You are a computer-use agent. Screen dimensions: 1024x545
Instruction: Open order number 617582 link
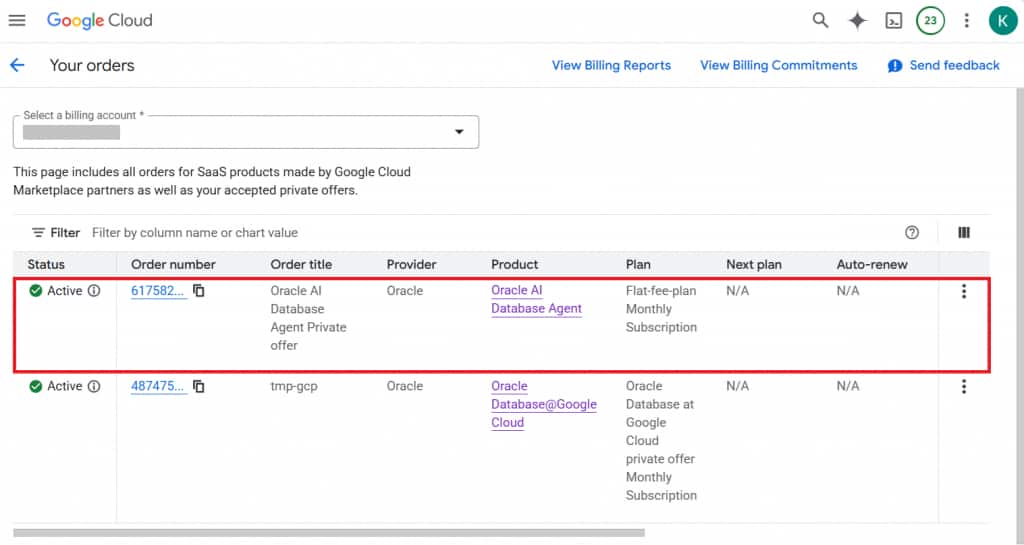point(157,290)
